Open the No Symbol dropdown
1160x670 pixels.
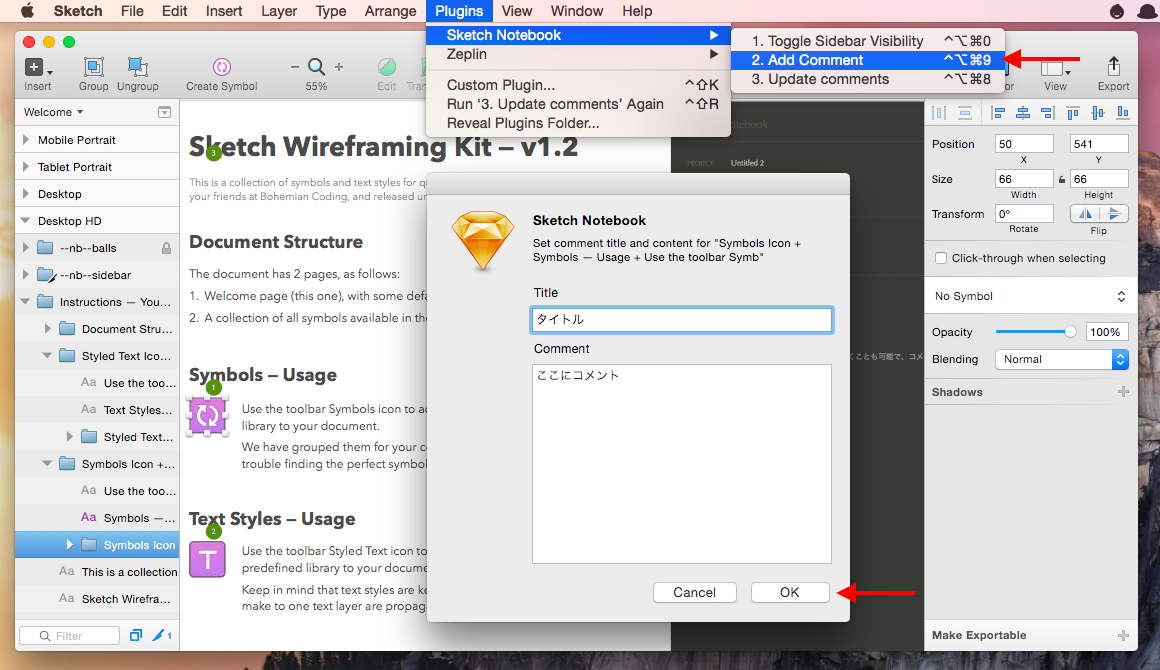[x=1030, y=297]
